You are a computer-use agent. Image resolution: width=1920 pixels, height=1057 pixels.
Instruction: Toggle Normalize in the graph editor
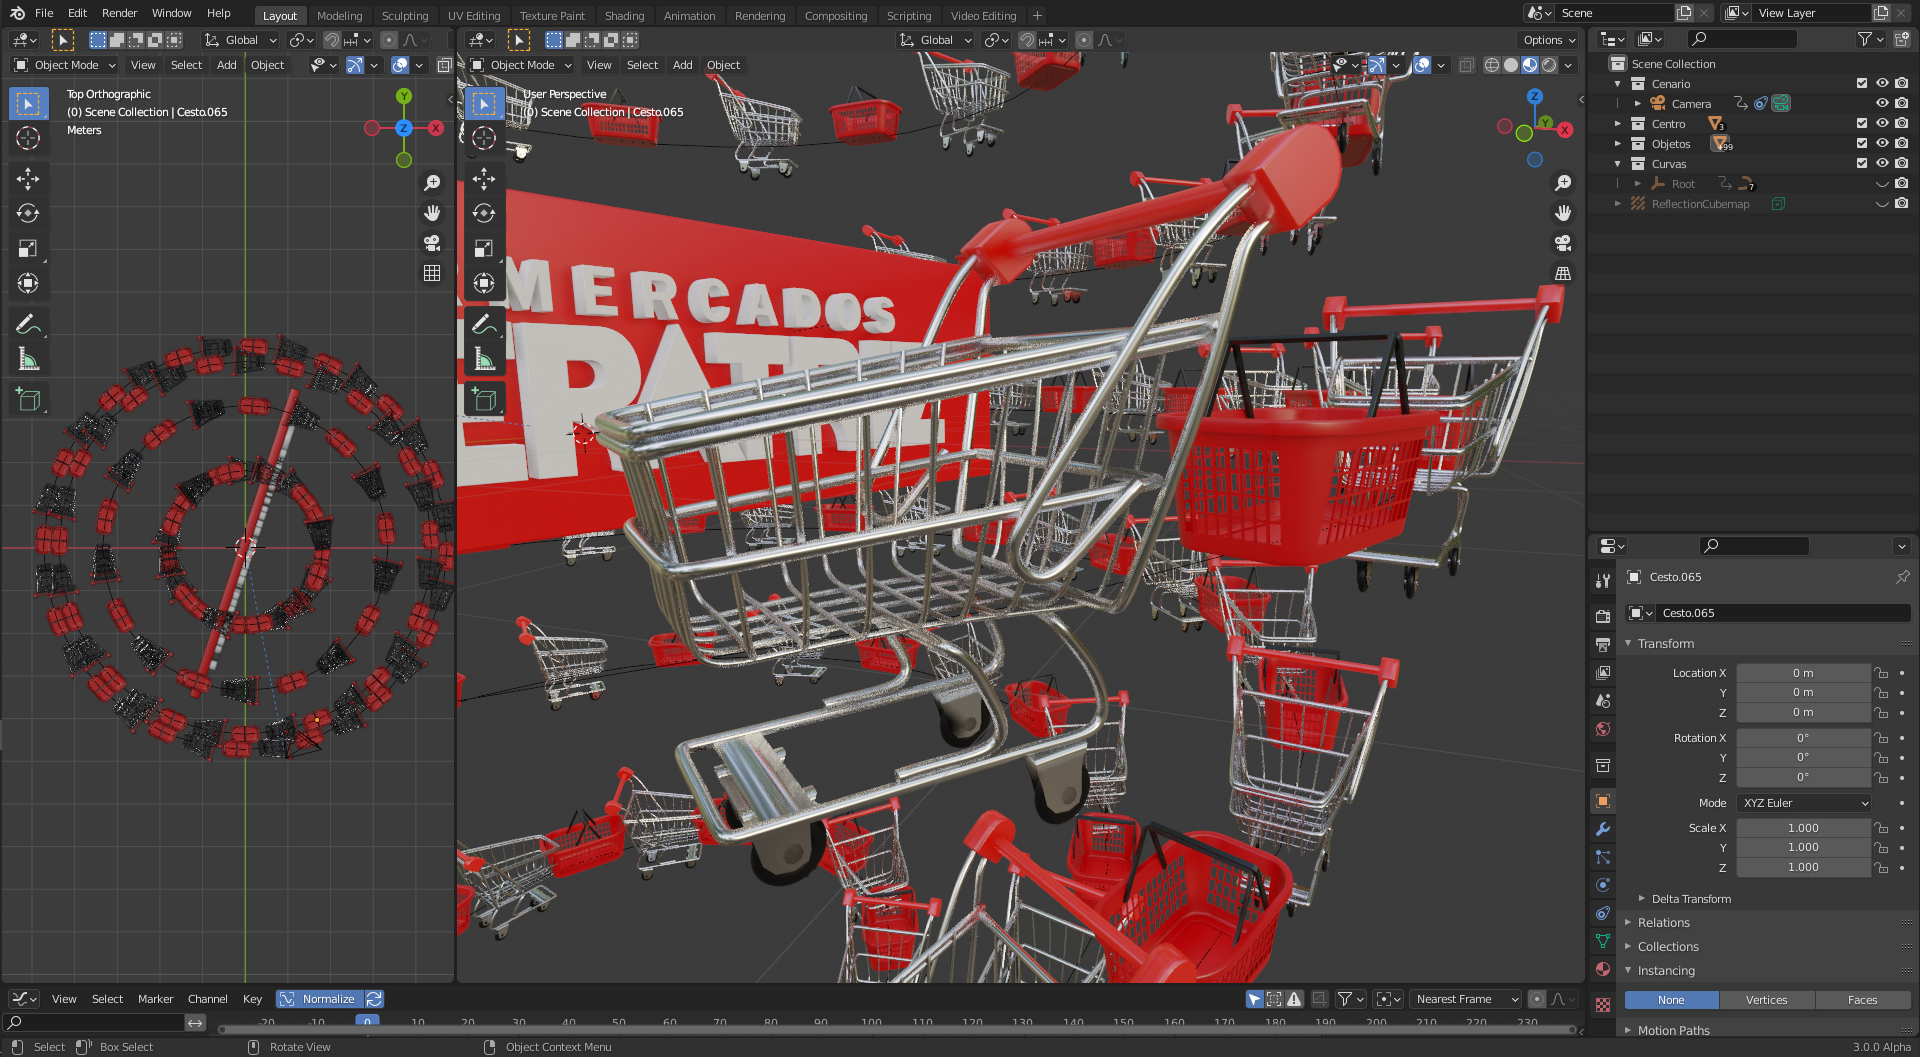click(x=319, y=999)
